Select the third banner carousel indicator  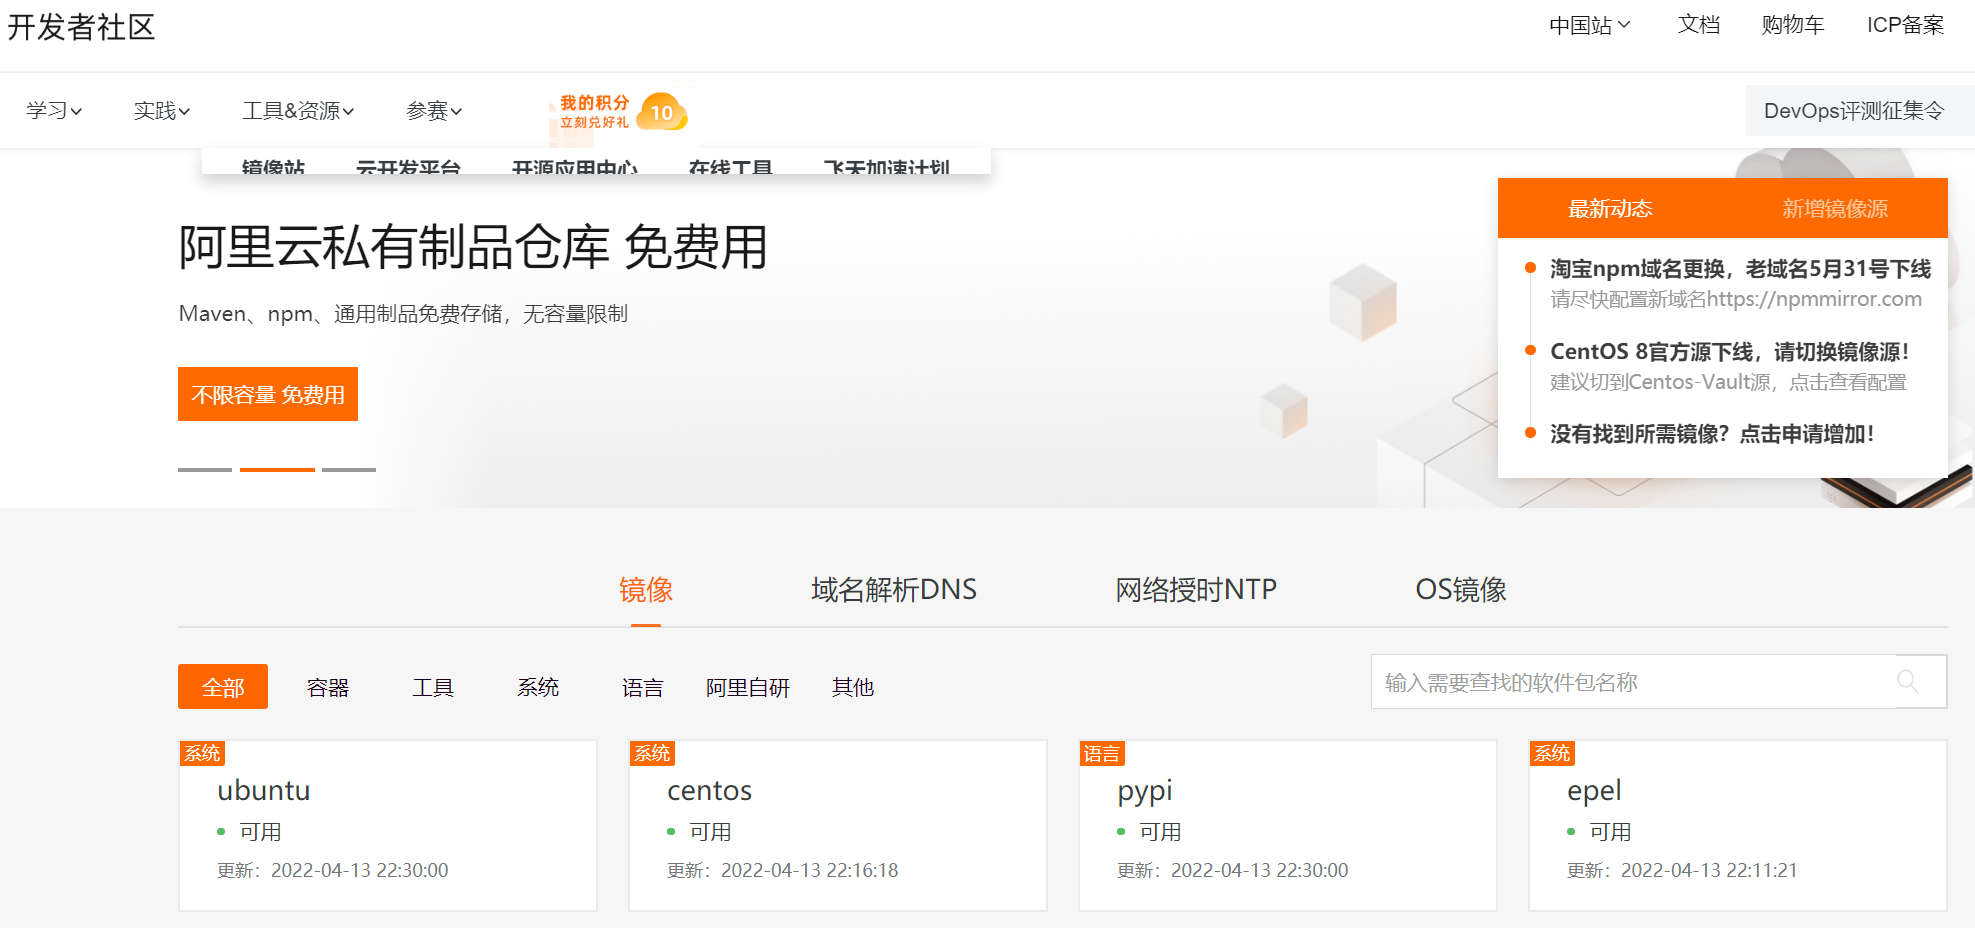[349, 469]
